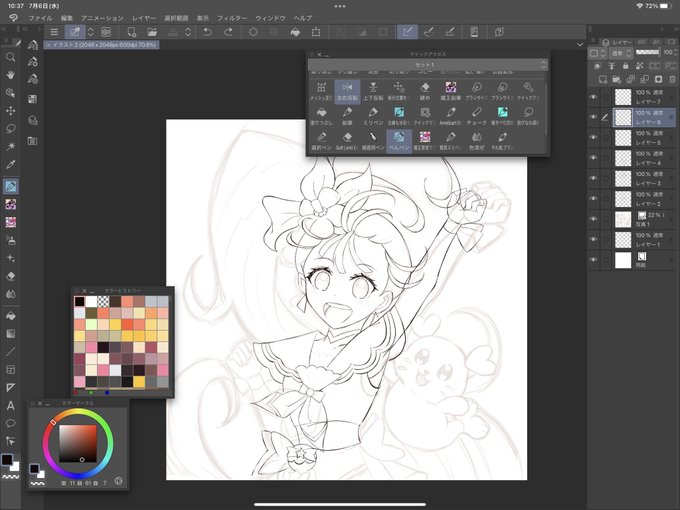Hide the 写真 1 layer with its eye icon
This screenshot has width=680, height=510.
(x=593, y=219)
